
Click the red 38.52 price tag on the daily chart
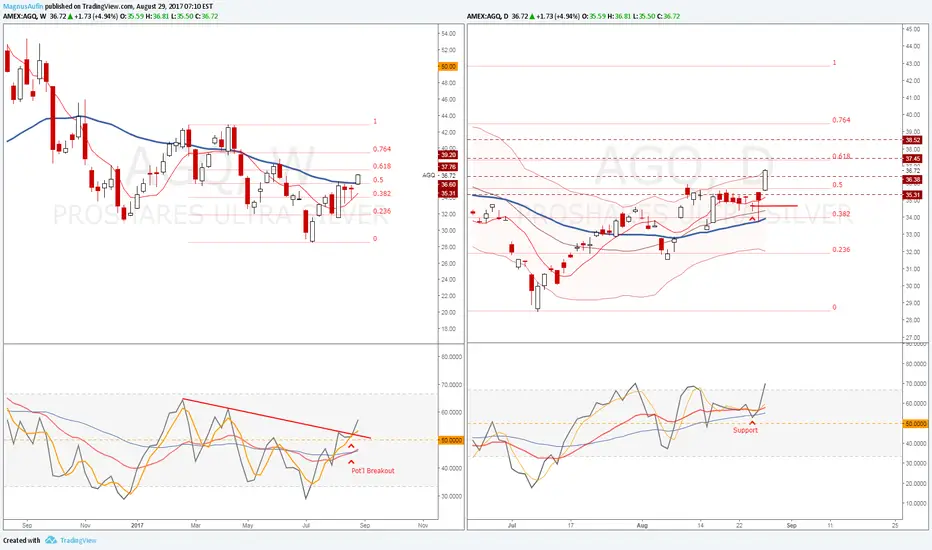click(x=912, y=140)
